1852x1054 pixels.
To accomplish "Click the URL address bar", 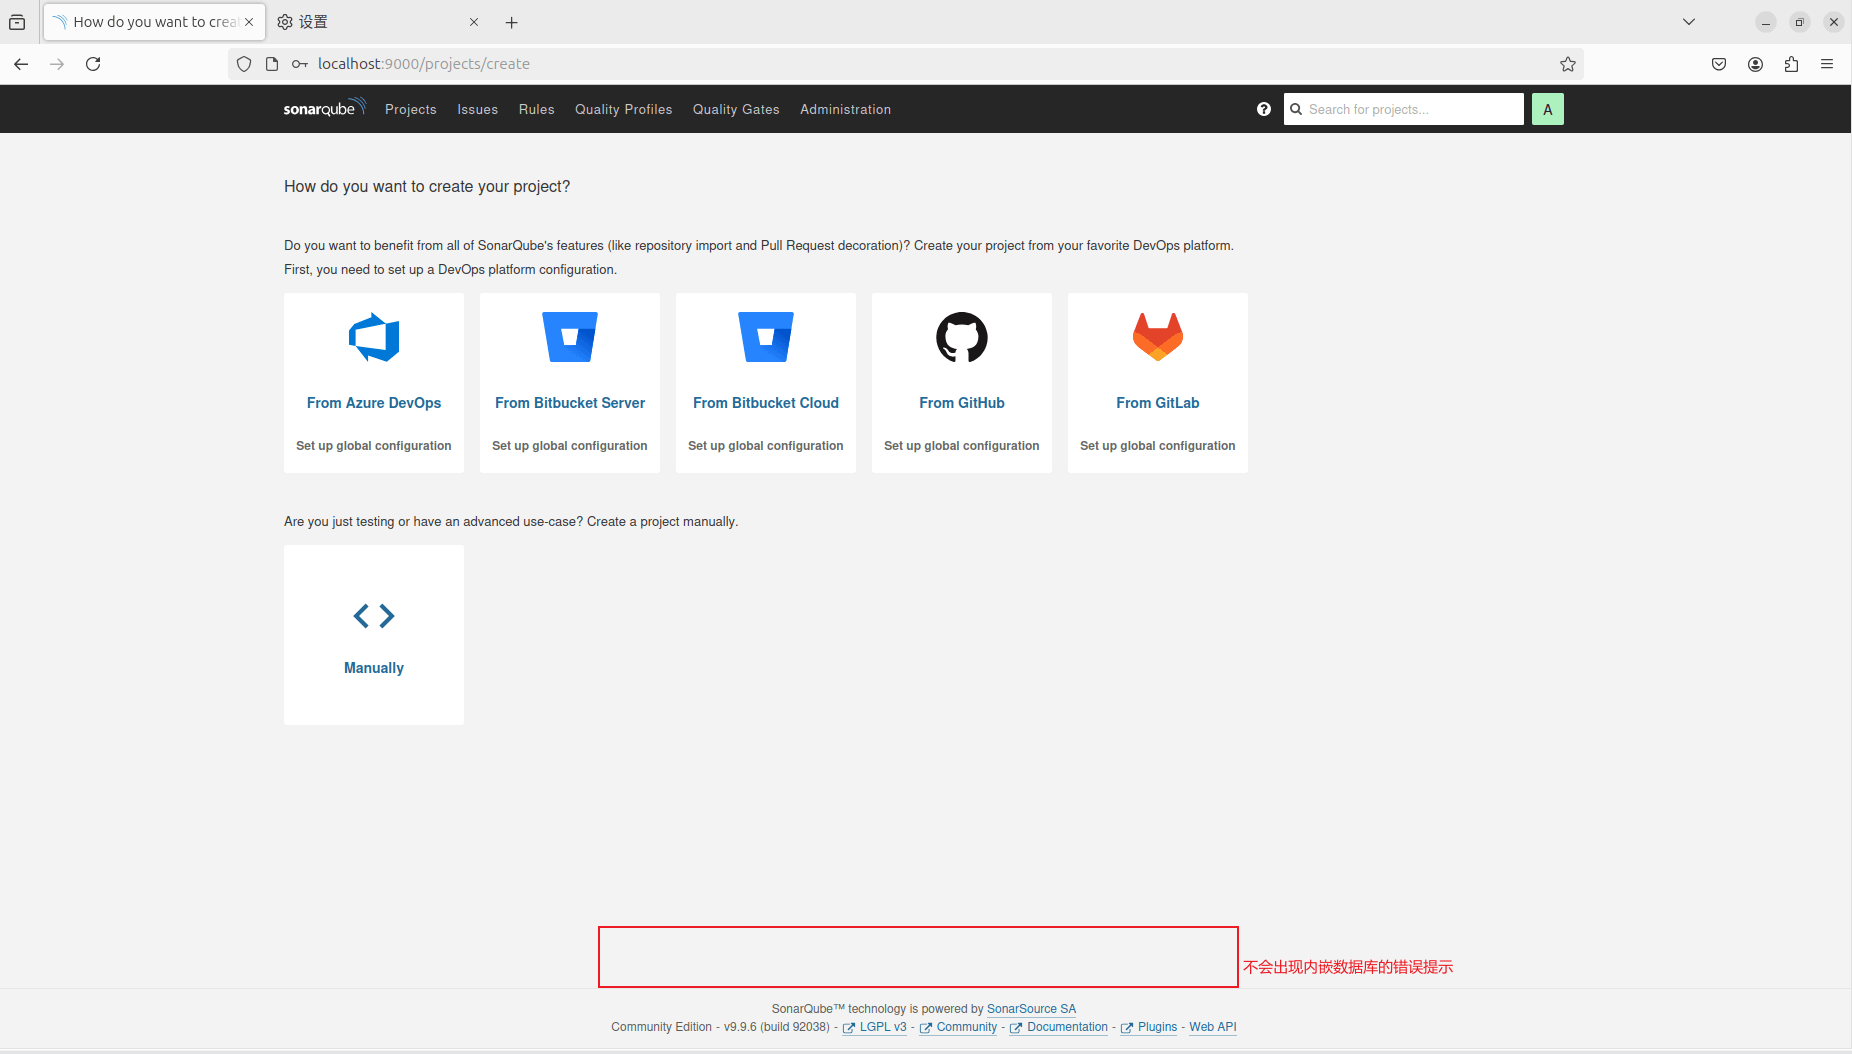I will tap(905, 64).
